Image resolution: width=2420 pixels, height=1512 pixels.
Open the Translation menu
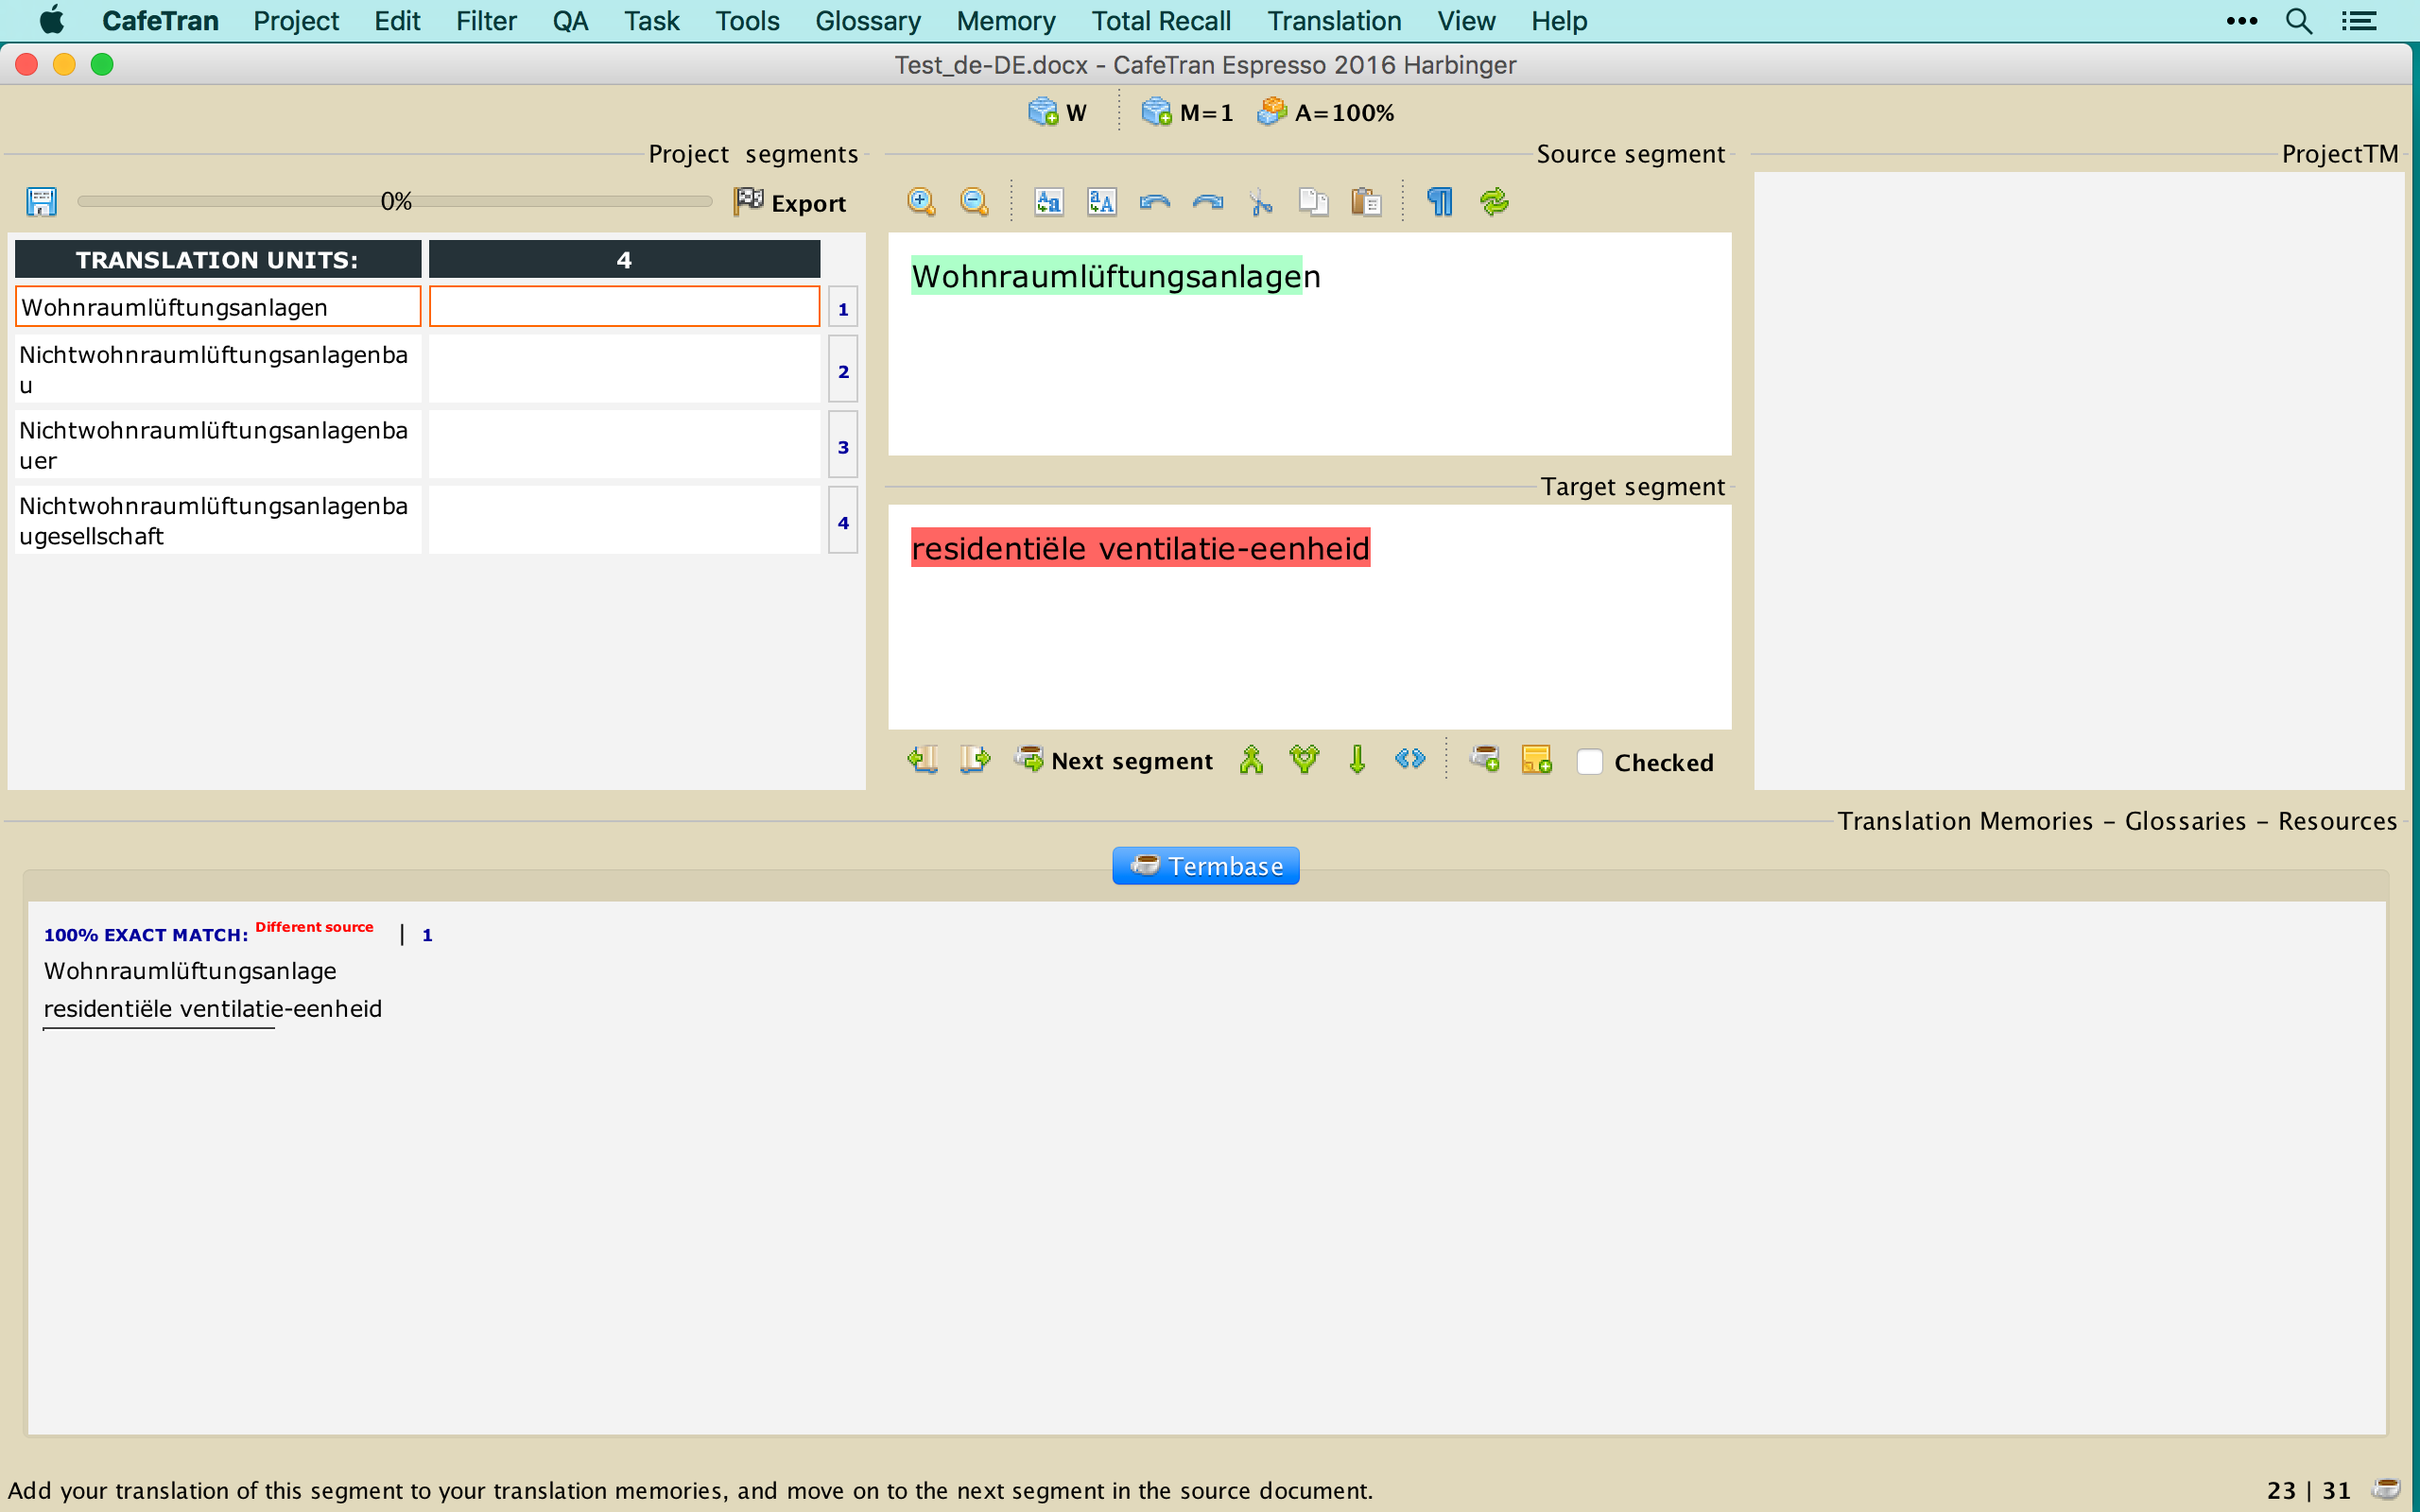click(x=1333, y=21)
